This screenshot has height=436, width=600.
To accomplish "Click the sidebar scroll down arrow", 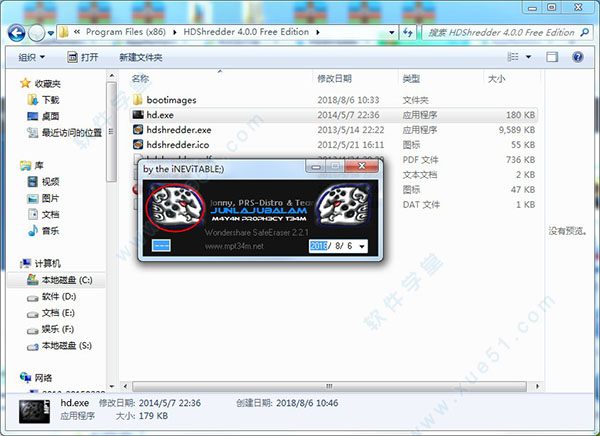I will pyautogui.click(x=111, y=386).
